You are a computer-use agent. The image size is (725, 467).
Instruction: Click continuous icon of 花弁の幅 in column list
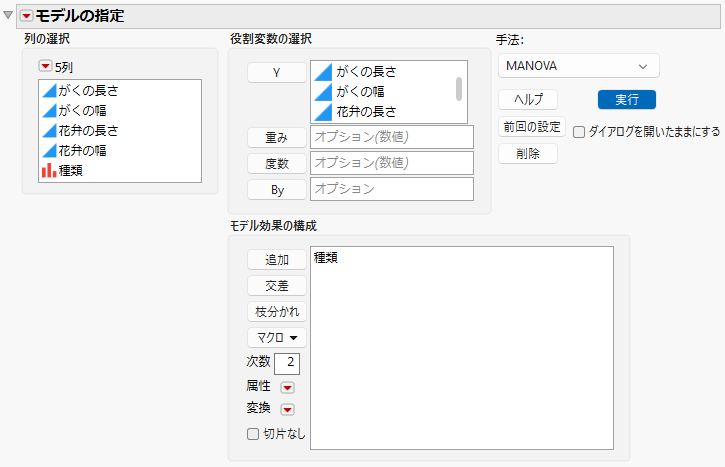pyautogui.click(x=49, y=150)
